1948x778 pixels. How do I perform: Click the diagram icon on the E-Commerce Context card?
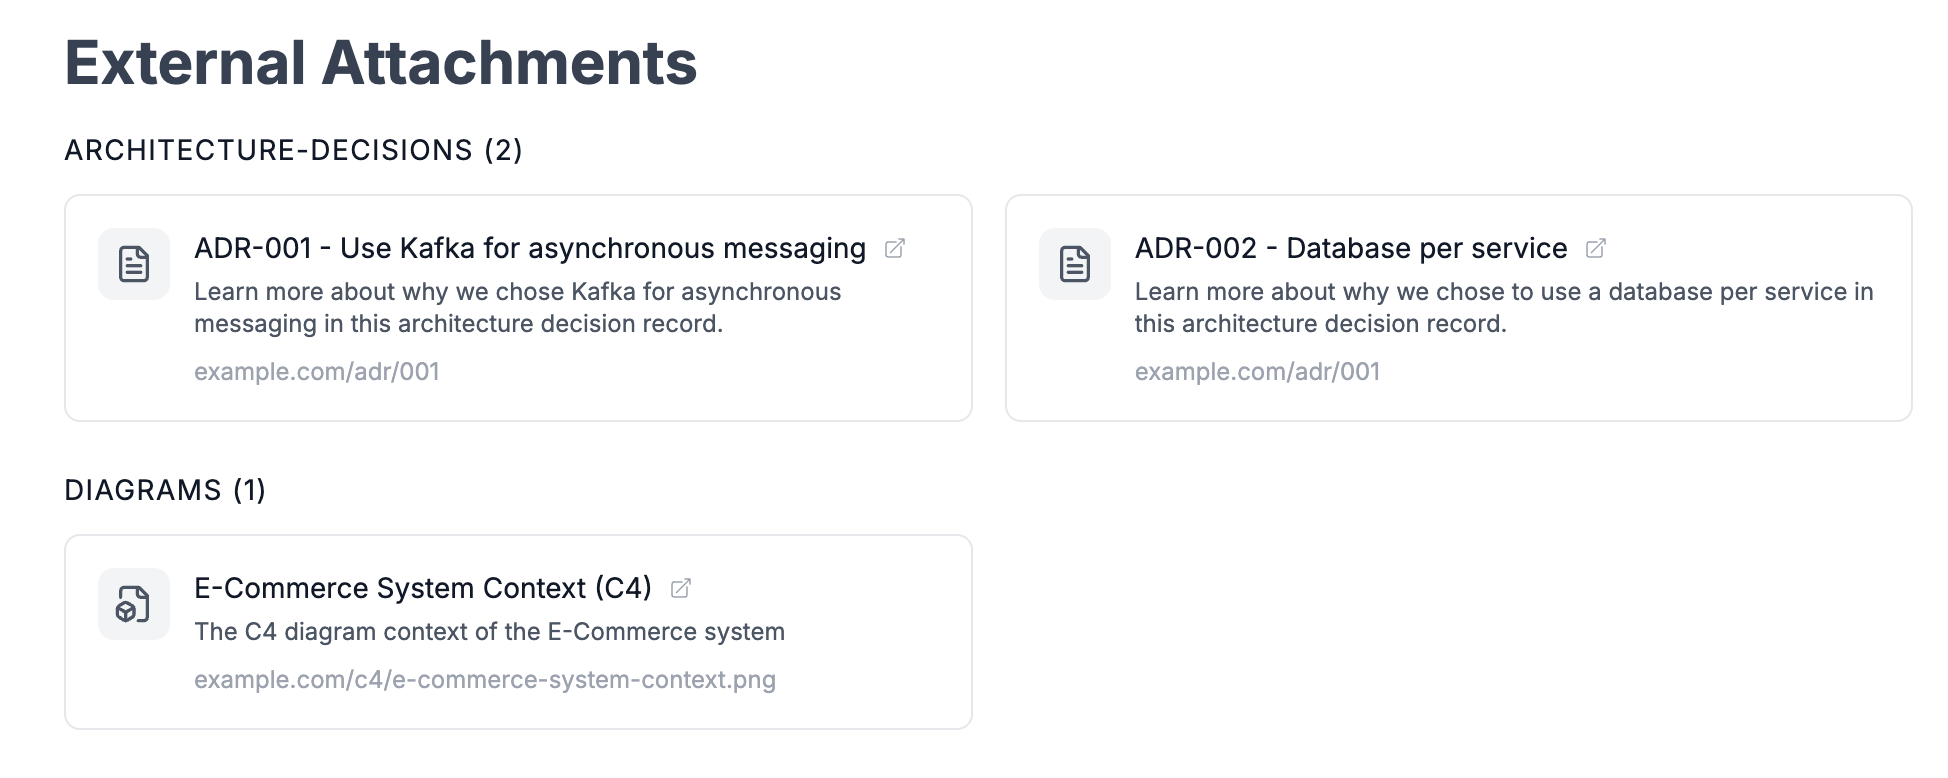133,603
